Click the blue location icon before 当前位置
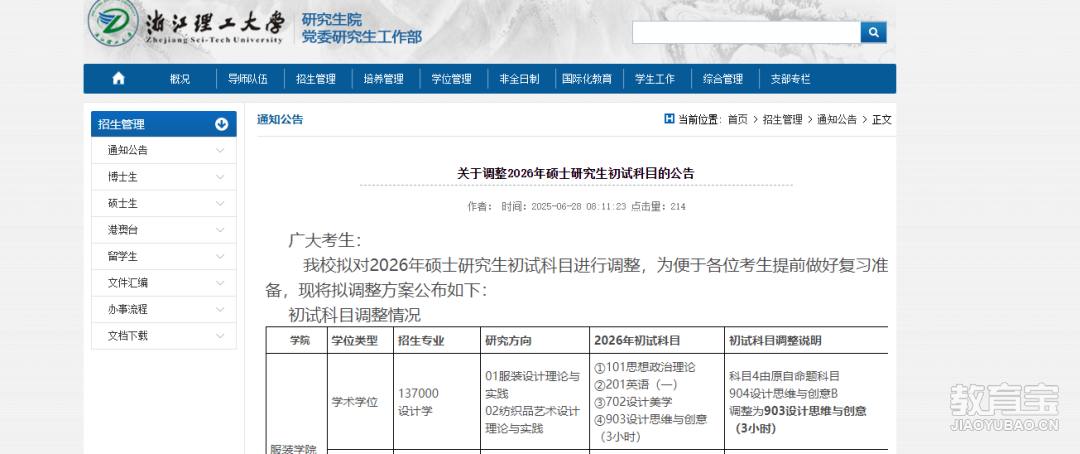Image resolution: width=1080 pixels, height=454 pixels. (669, 119)
